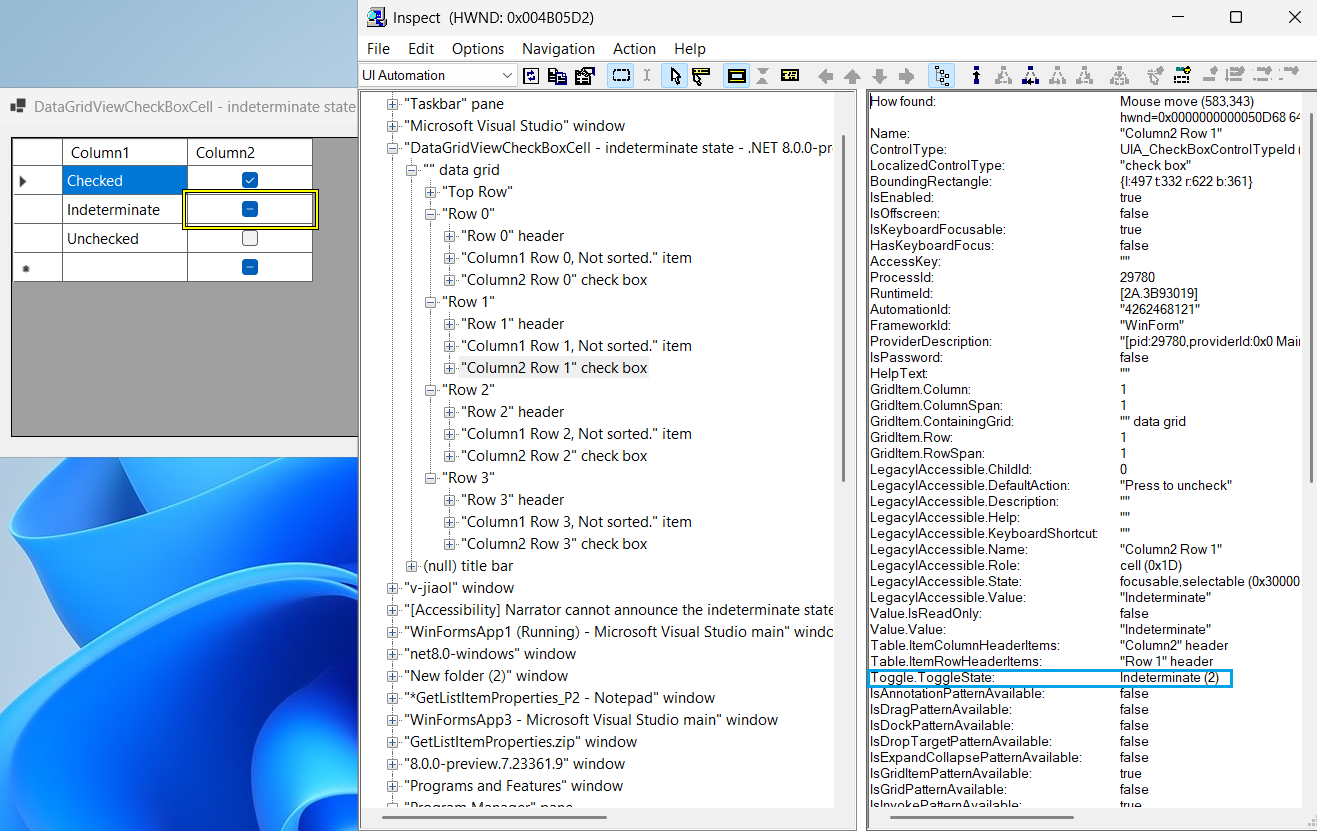Toggle the Always on Top toolbar icon

736,75
